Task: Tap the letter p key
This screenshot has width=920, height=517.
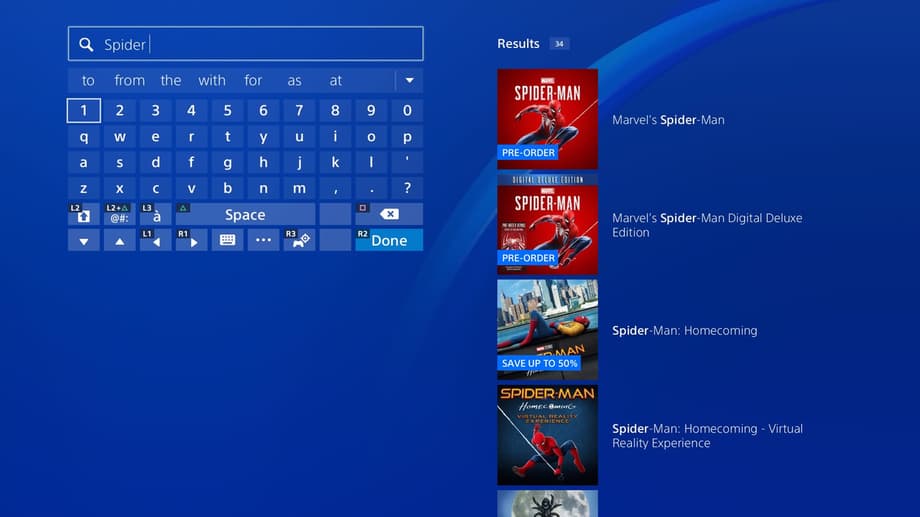Action: 407,137
